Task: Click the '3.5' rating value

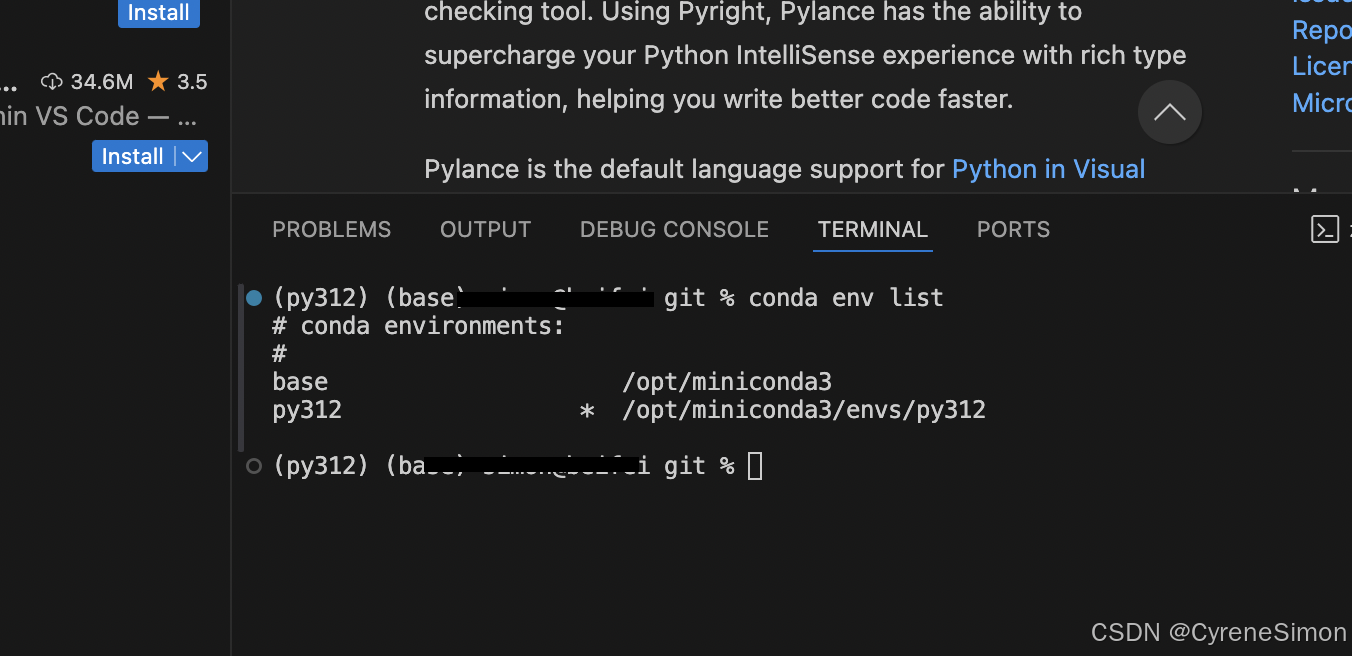Action: click(192, 82)
